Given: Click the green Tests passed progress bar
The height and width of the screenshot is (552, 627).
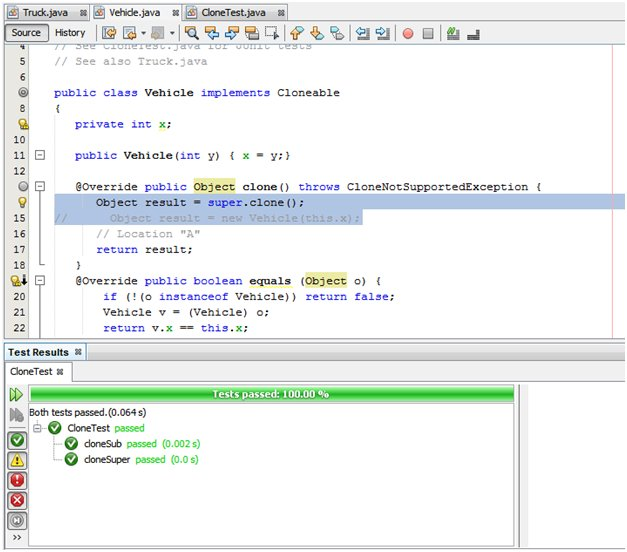Looking at the screenshot, I should click(x=270, y=394).
